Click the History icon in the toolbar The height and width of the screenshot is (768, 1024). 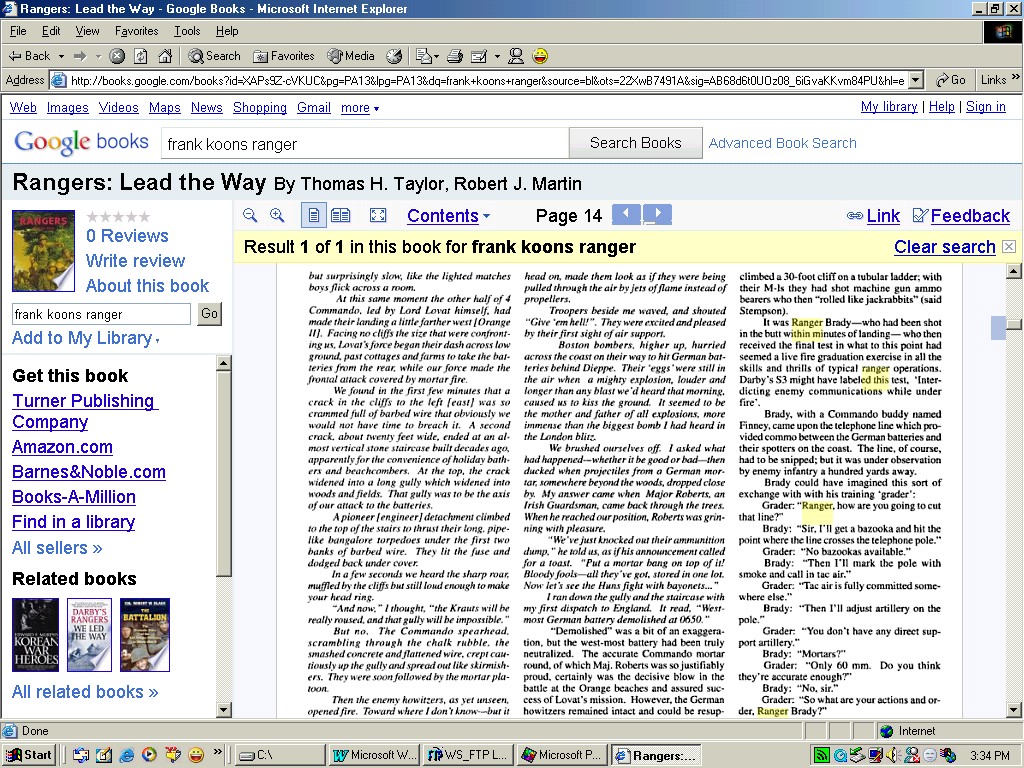(x=394, y=56)
